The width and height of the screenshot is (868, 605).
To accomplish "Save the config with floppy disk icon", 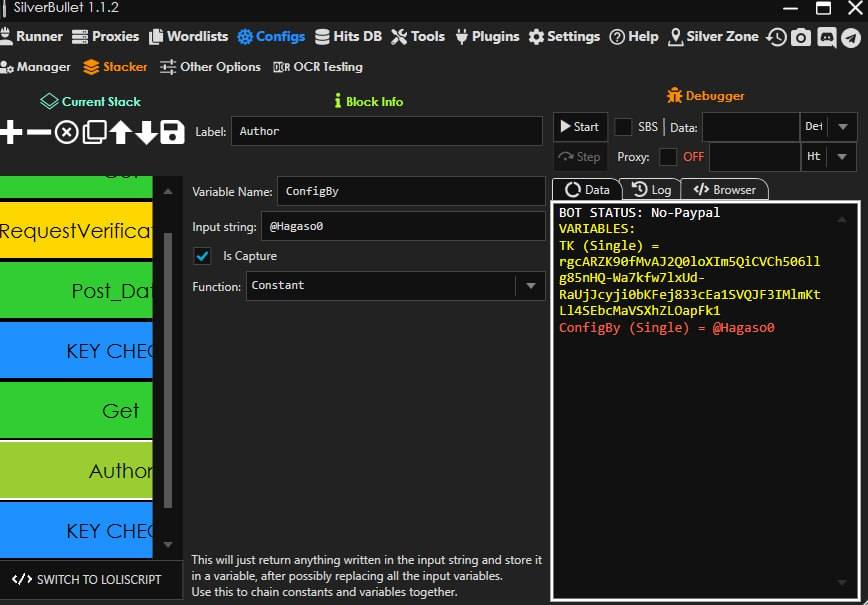I will (172, 132).
